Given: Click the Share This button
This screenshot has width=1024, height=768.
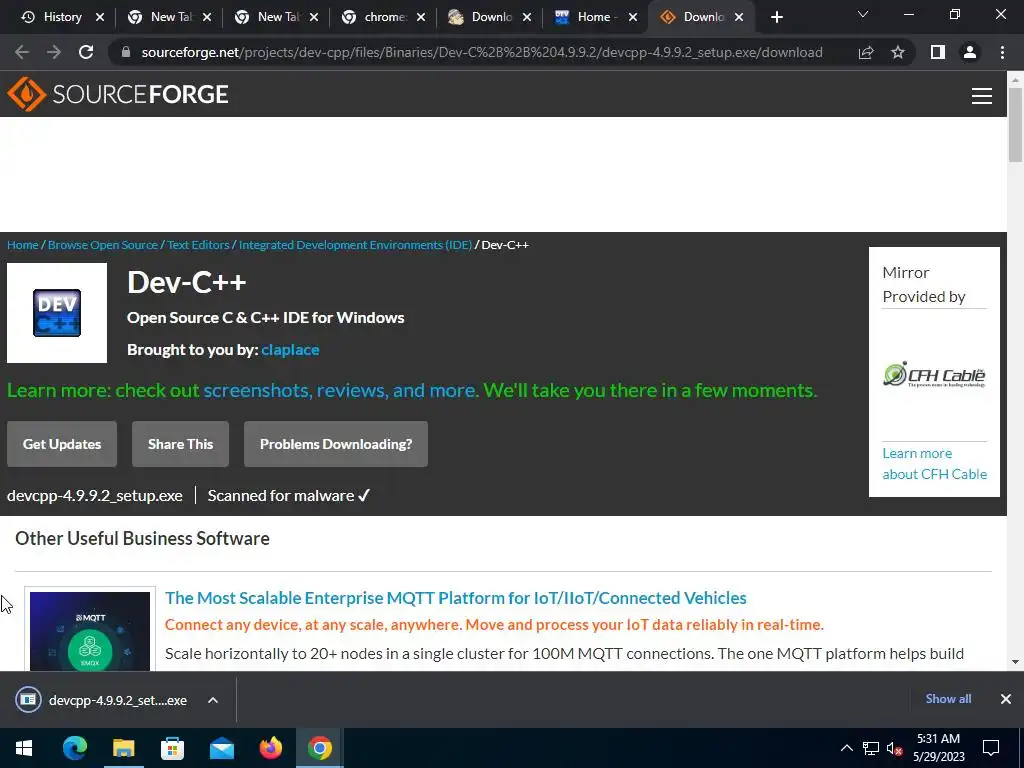Looking at the screenshot, I should point(180,444).
